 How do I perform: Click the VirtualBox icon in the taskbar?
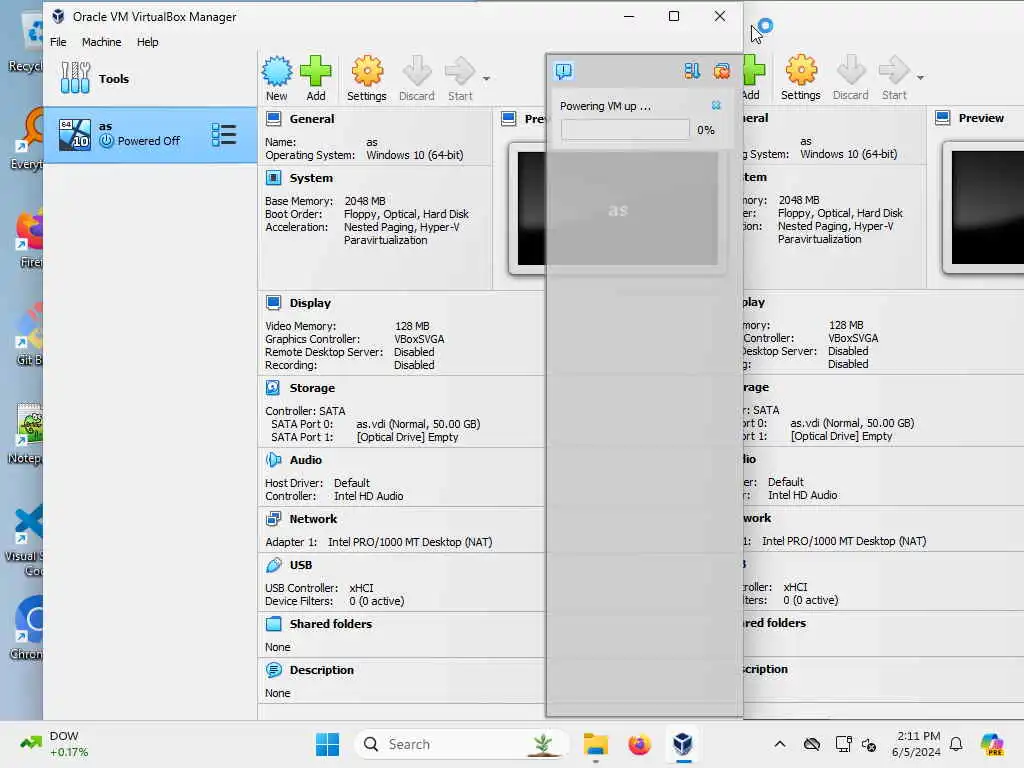coord(683,744)
